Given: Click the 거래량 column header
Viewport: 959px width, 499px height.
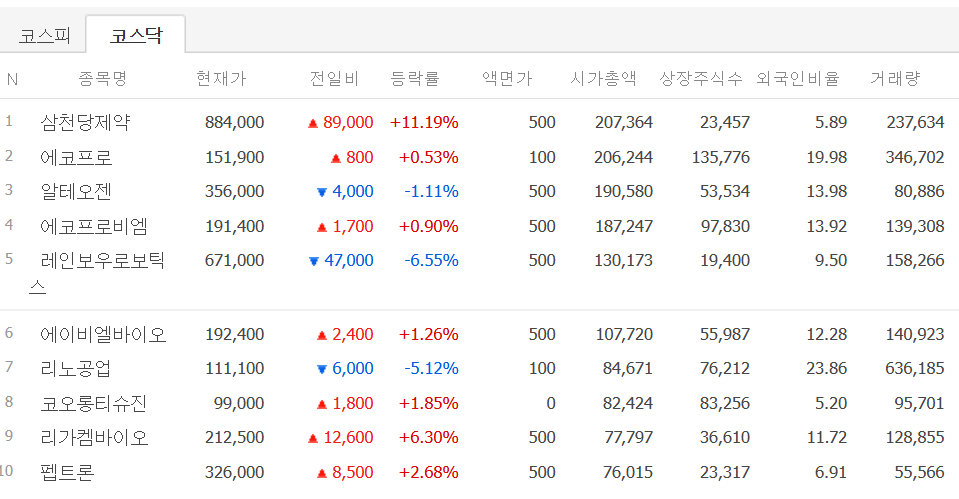Looking at the screenshot, I should click(895, 78).
